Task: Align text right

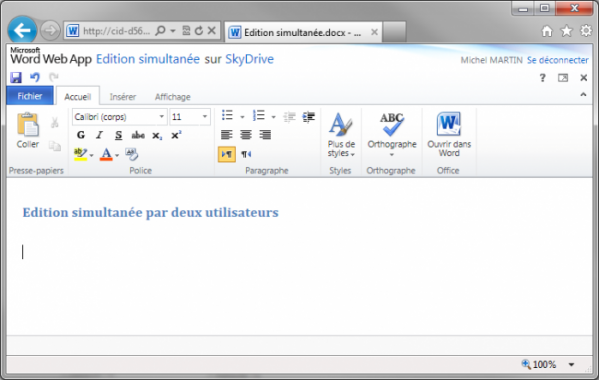Action: [x=265, y=134]
